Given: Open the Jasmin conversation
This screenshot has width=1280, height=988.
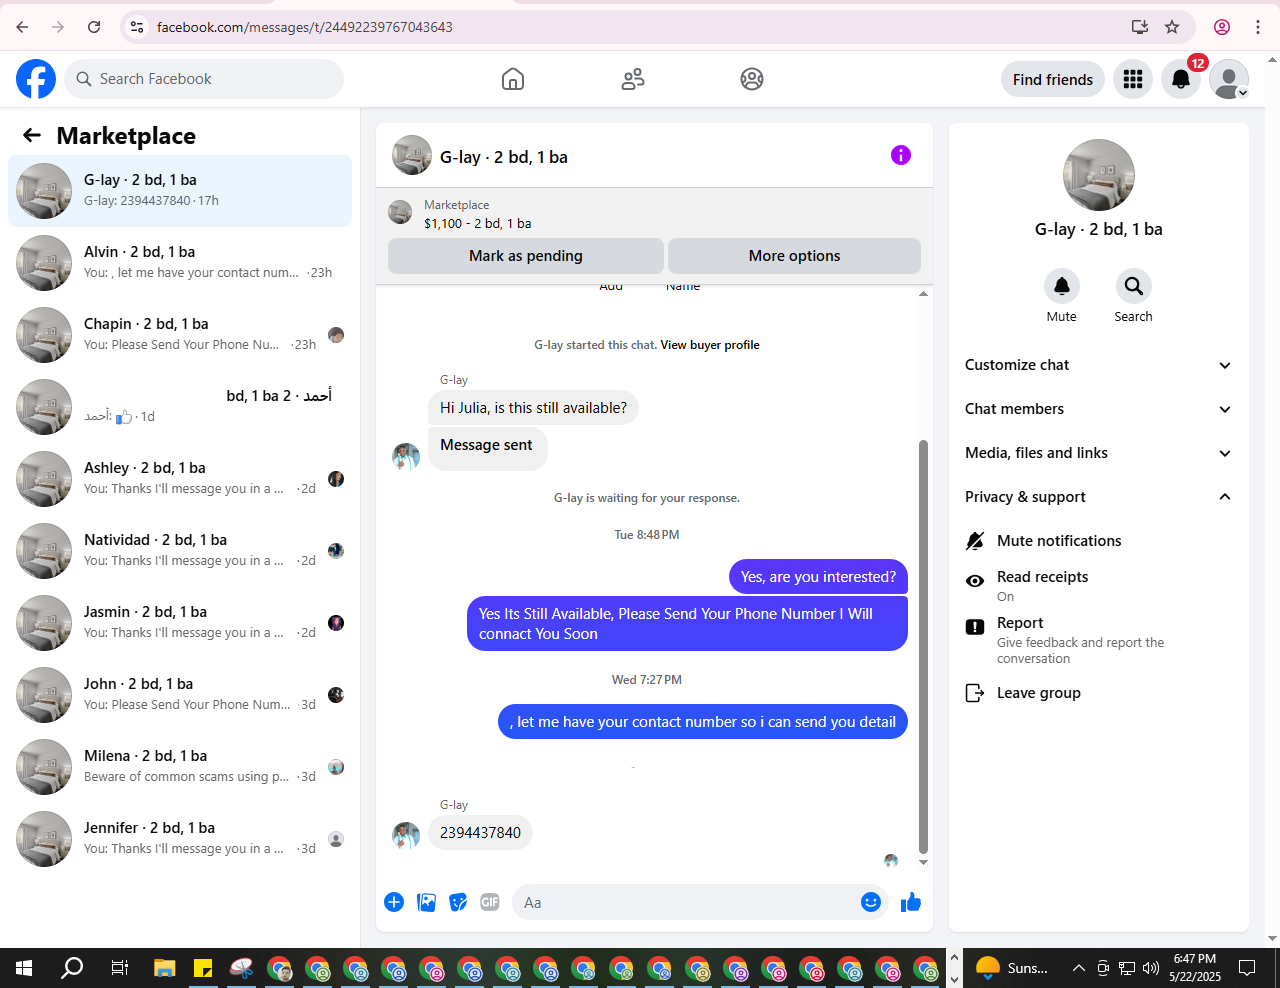Looking at the screenshot, I should tap(180, 623).
